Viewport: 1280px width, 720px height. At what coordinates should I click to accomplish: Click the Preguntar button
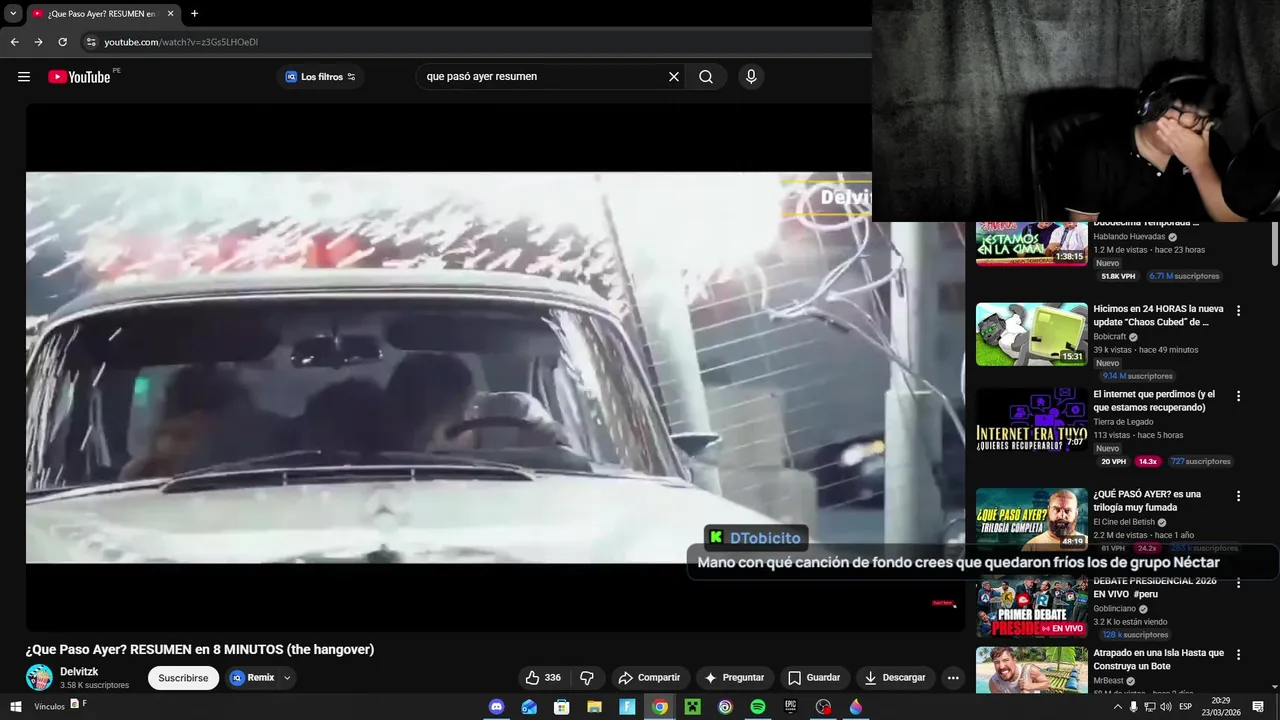[735, 678]
